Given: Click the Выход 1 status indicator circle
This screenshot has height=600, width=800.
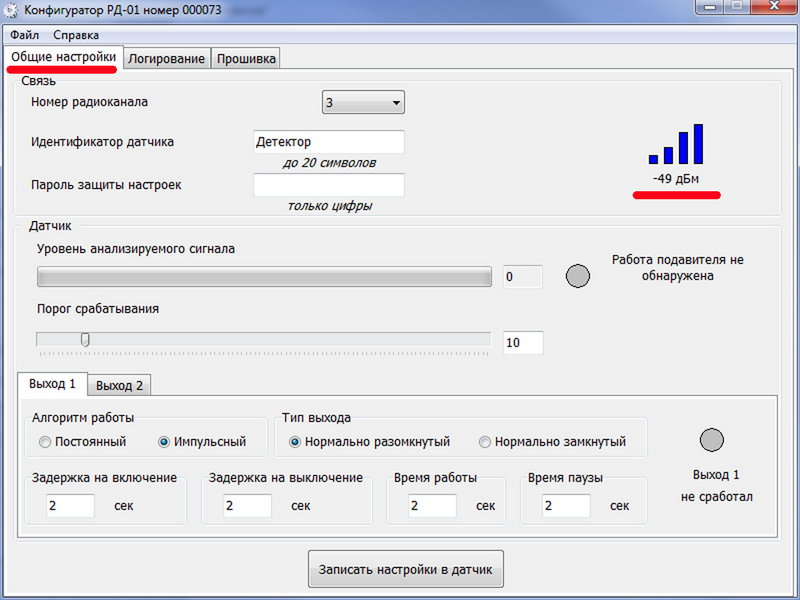Looking at the screenshot, I should 712,440.
